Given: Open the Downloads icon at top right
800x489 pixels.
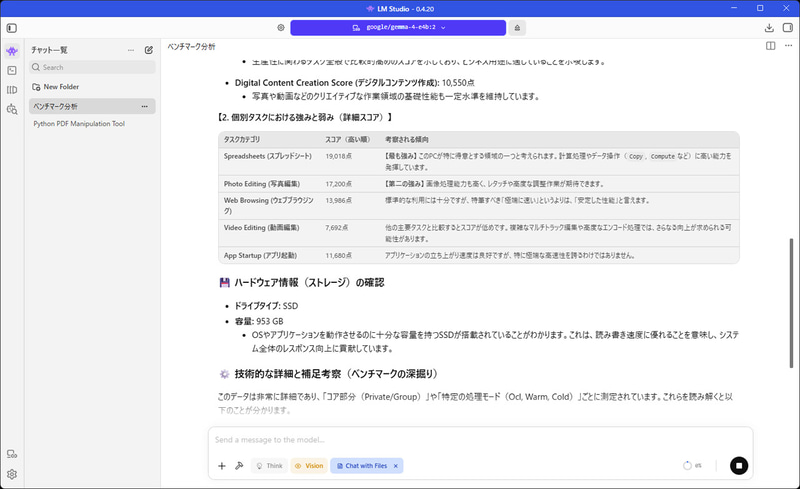Looking at the screenshot, I should (769, 28).
